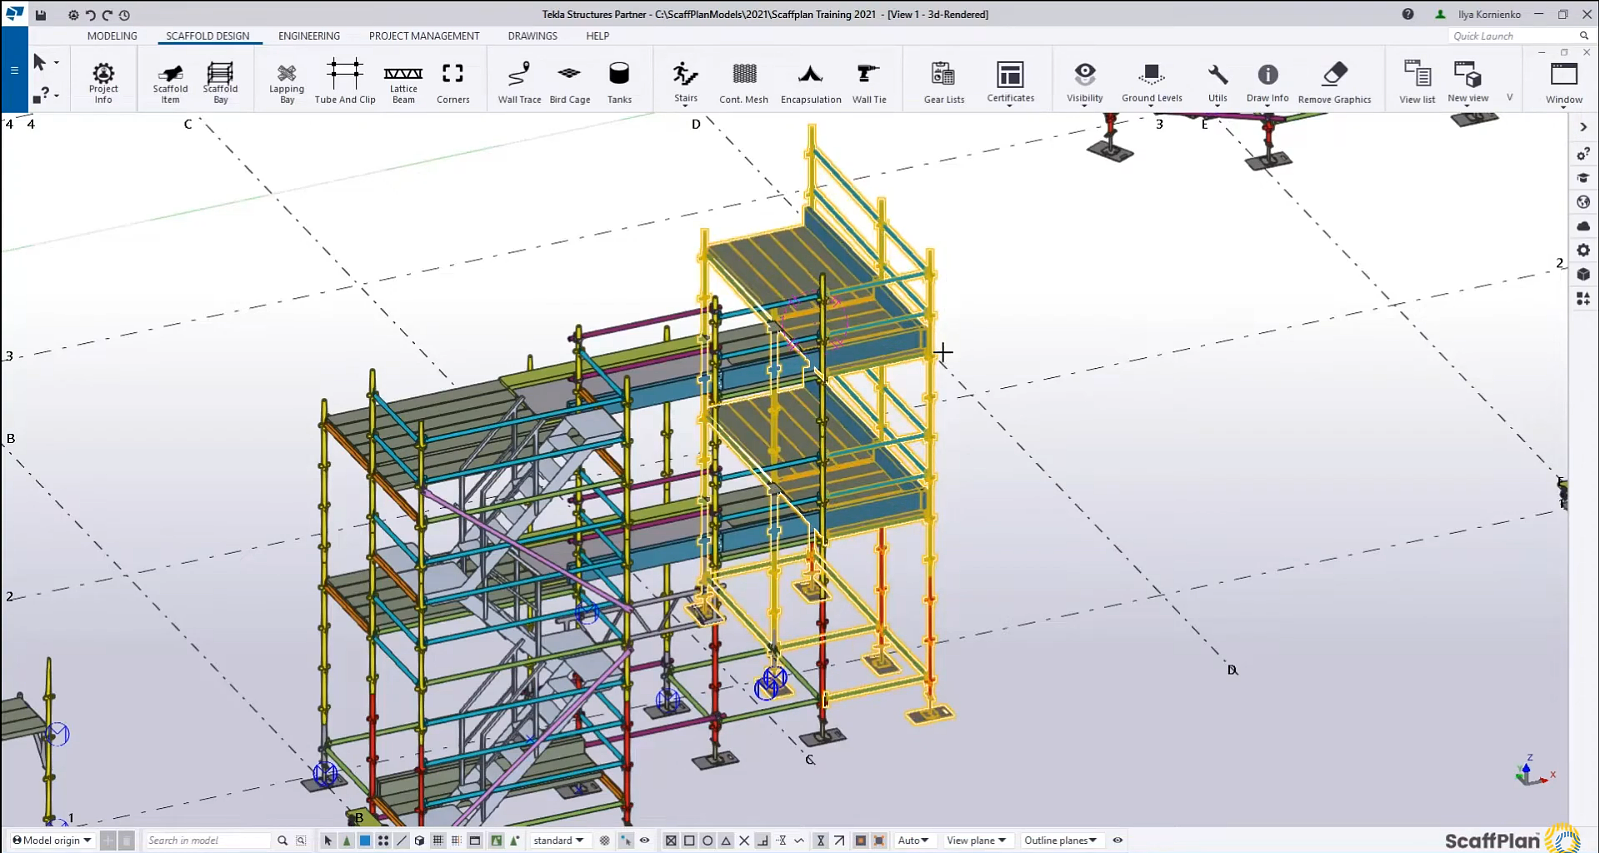
Task: Open the Certificates menu button
Action: click(x=1010, y=82)
